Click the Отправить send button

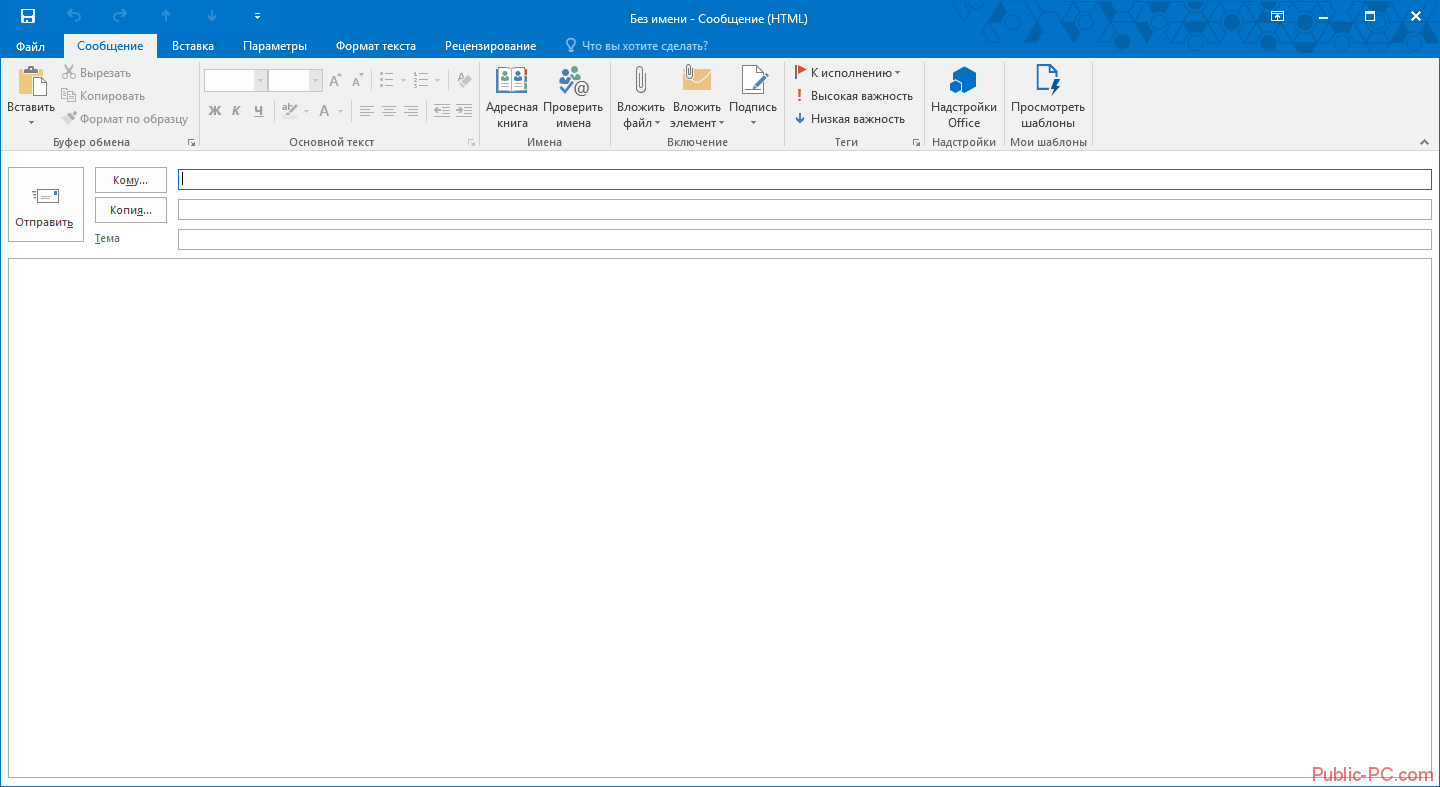click(x=45, y=204)
